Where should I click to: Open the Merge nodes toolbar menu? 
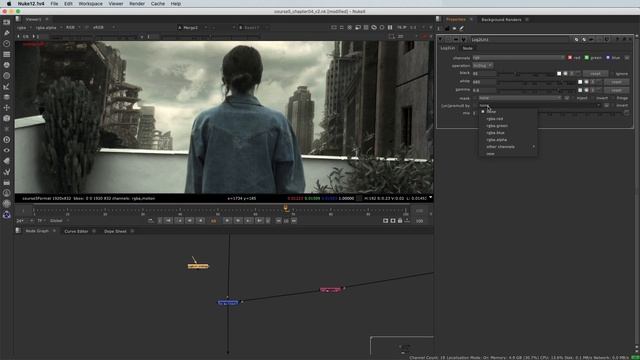[x=7, y=97]
